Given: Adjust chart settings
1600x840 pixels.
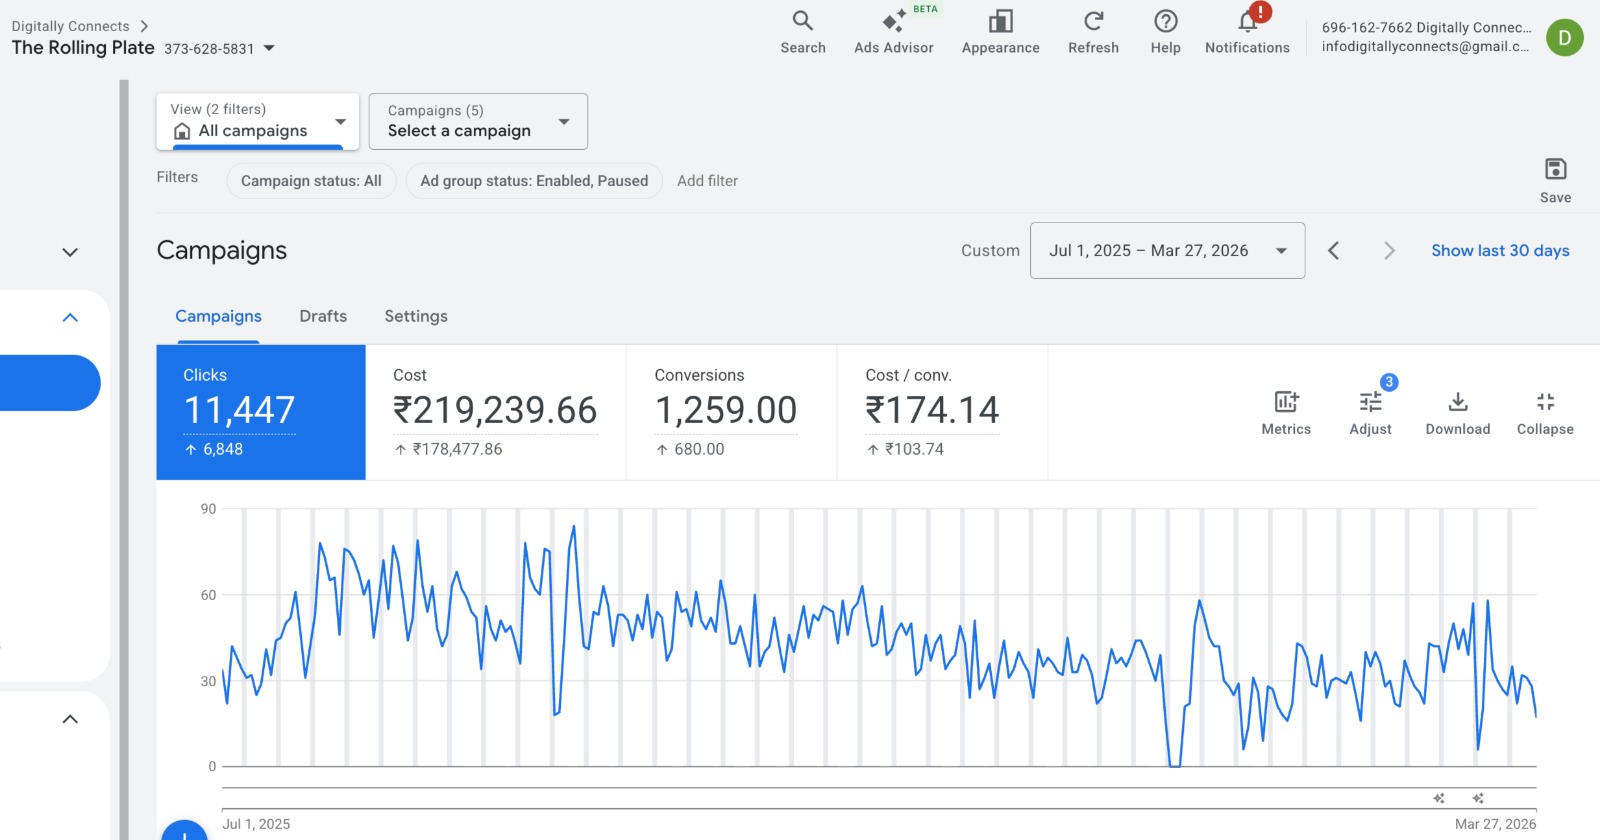Looking at the screenshot, I should (x=1370, y=412).
